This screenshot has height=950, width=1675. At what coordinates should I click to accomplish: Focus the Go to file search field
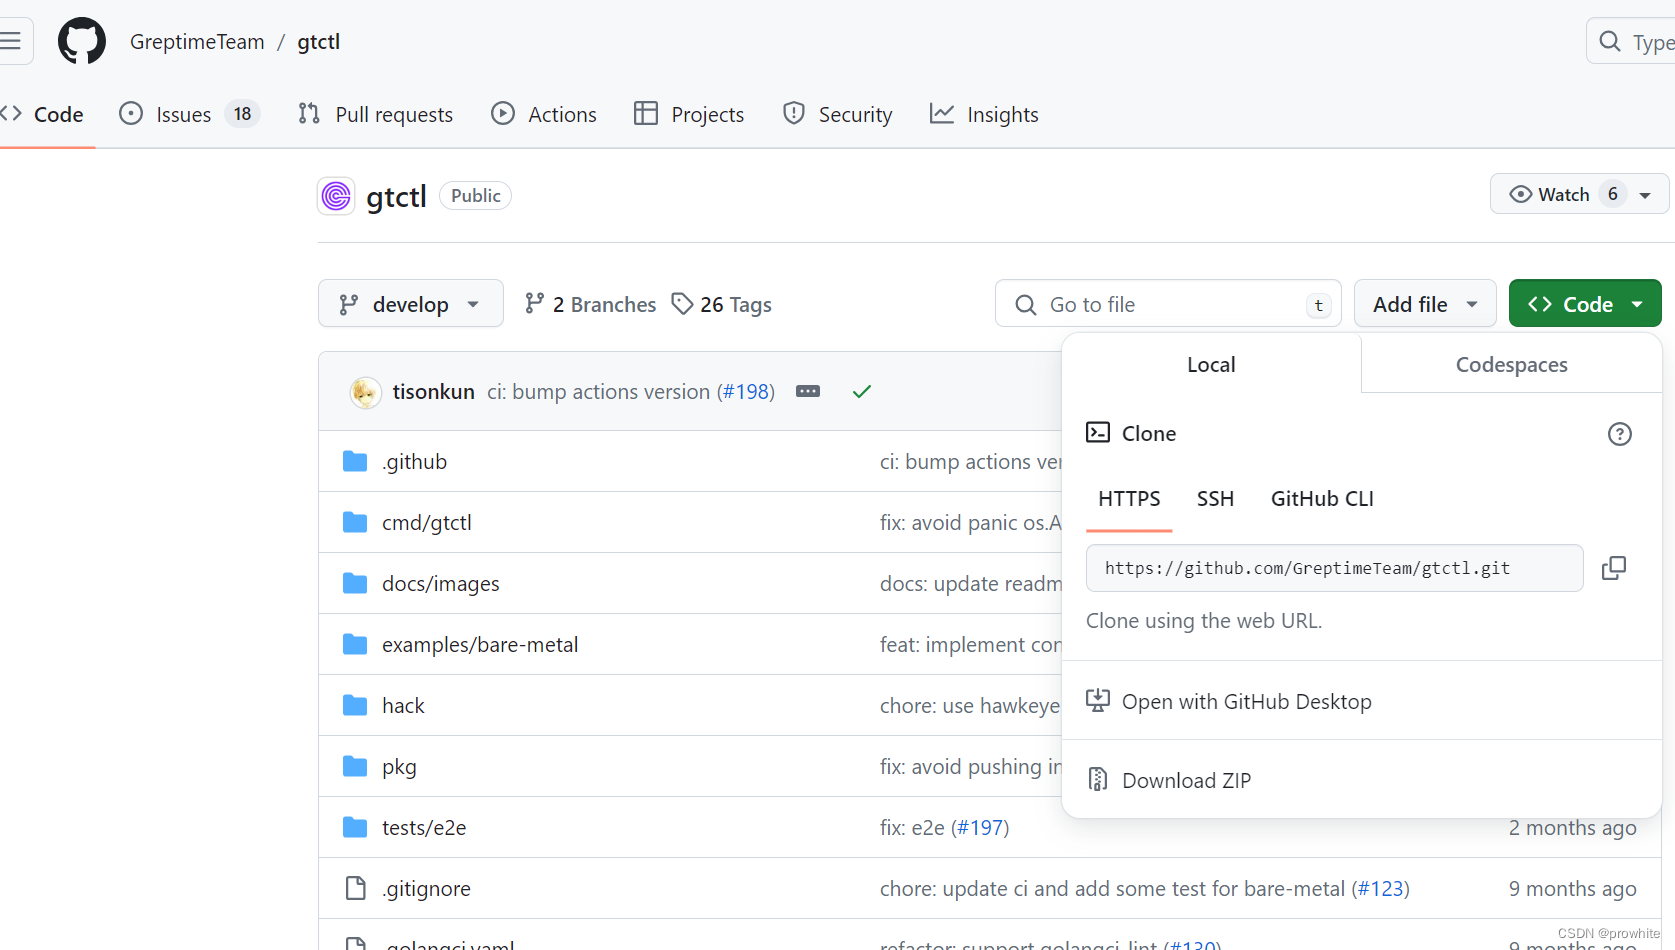tap(1168, 304)
